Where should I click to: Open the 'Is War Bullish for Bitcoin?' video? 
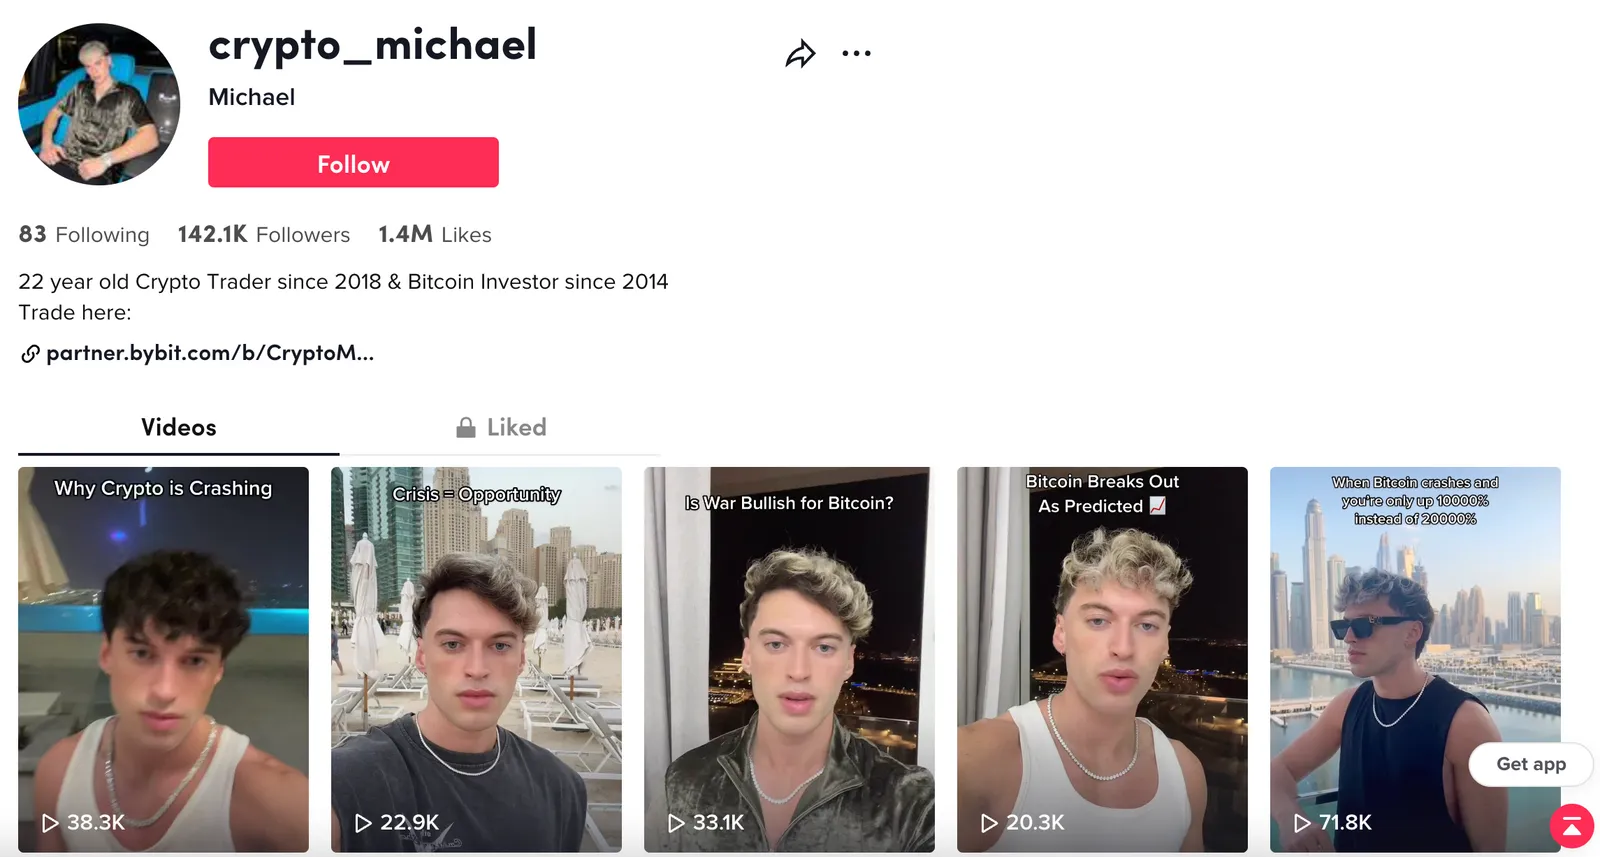(x=789, y=660)
